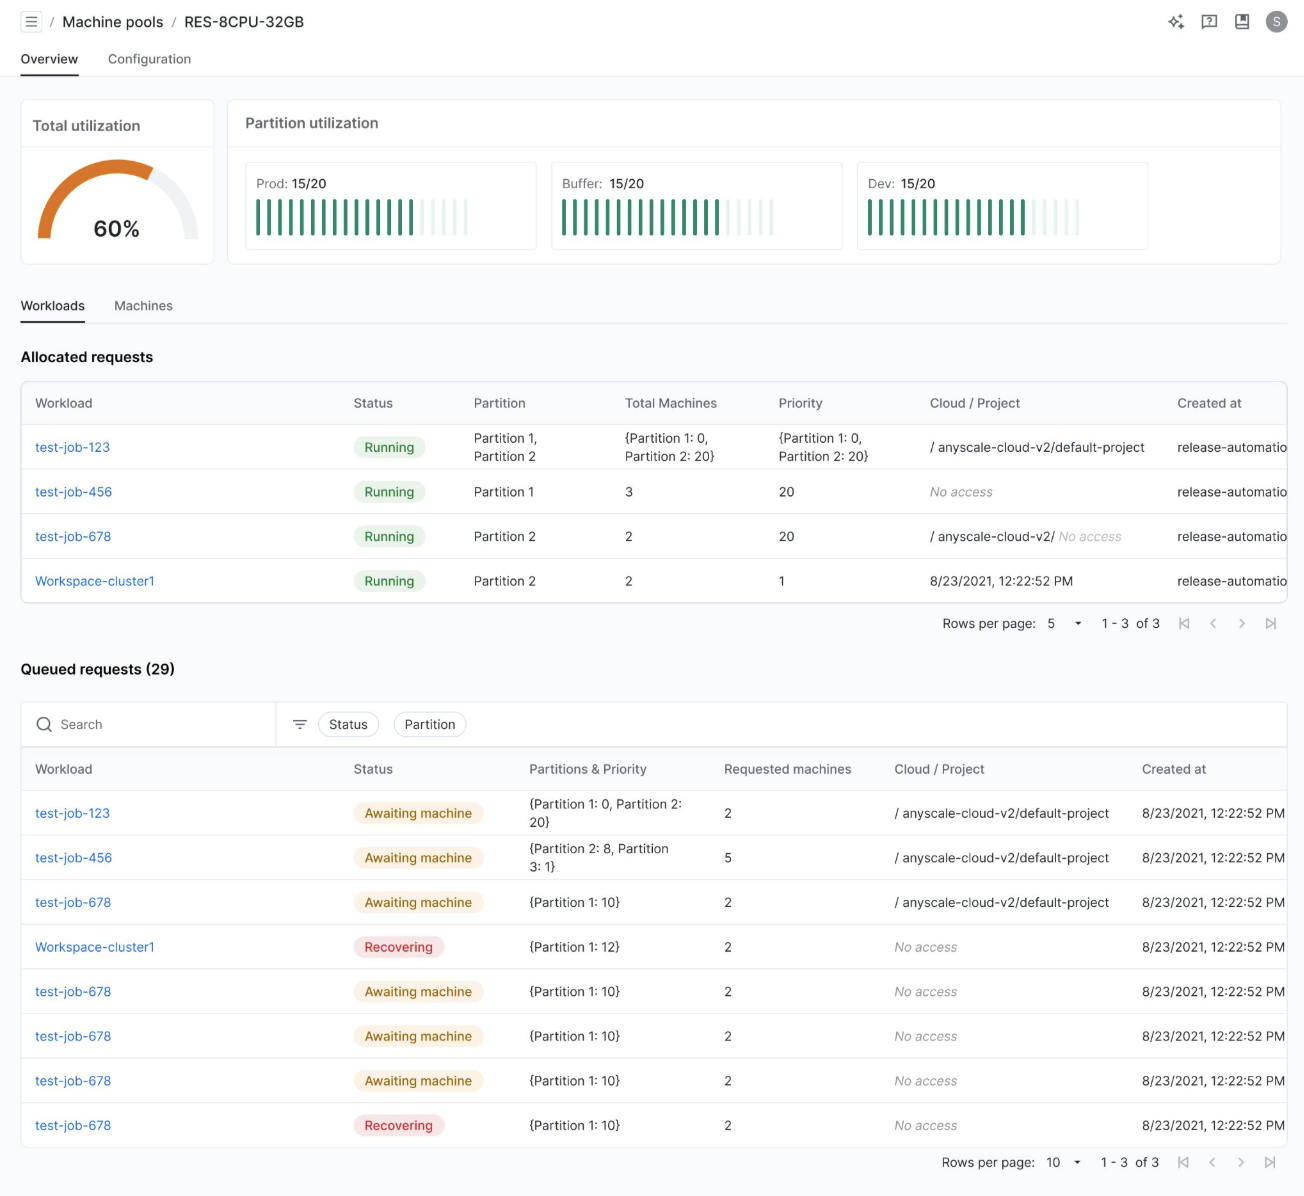Go to next page of Queued requests
The width and height of the screenshot is (1304, 1196).
point(1241,1163)
